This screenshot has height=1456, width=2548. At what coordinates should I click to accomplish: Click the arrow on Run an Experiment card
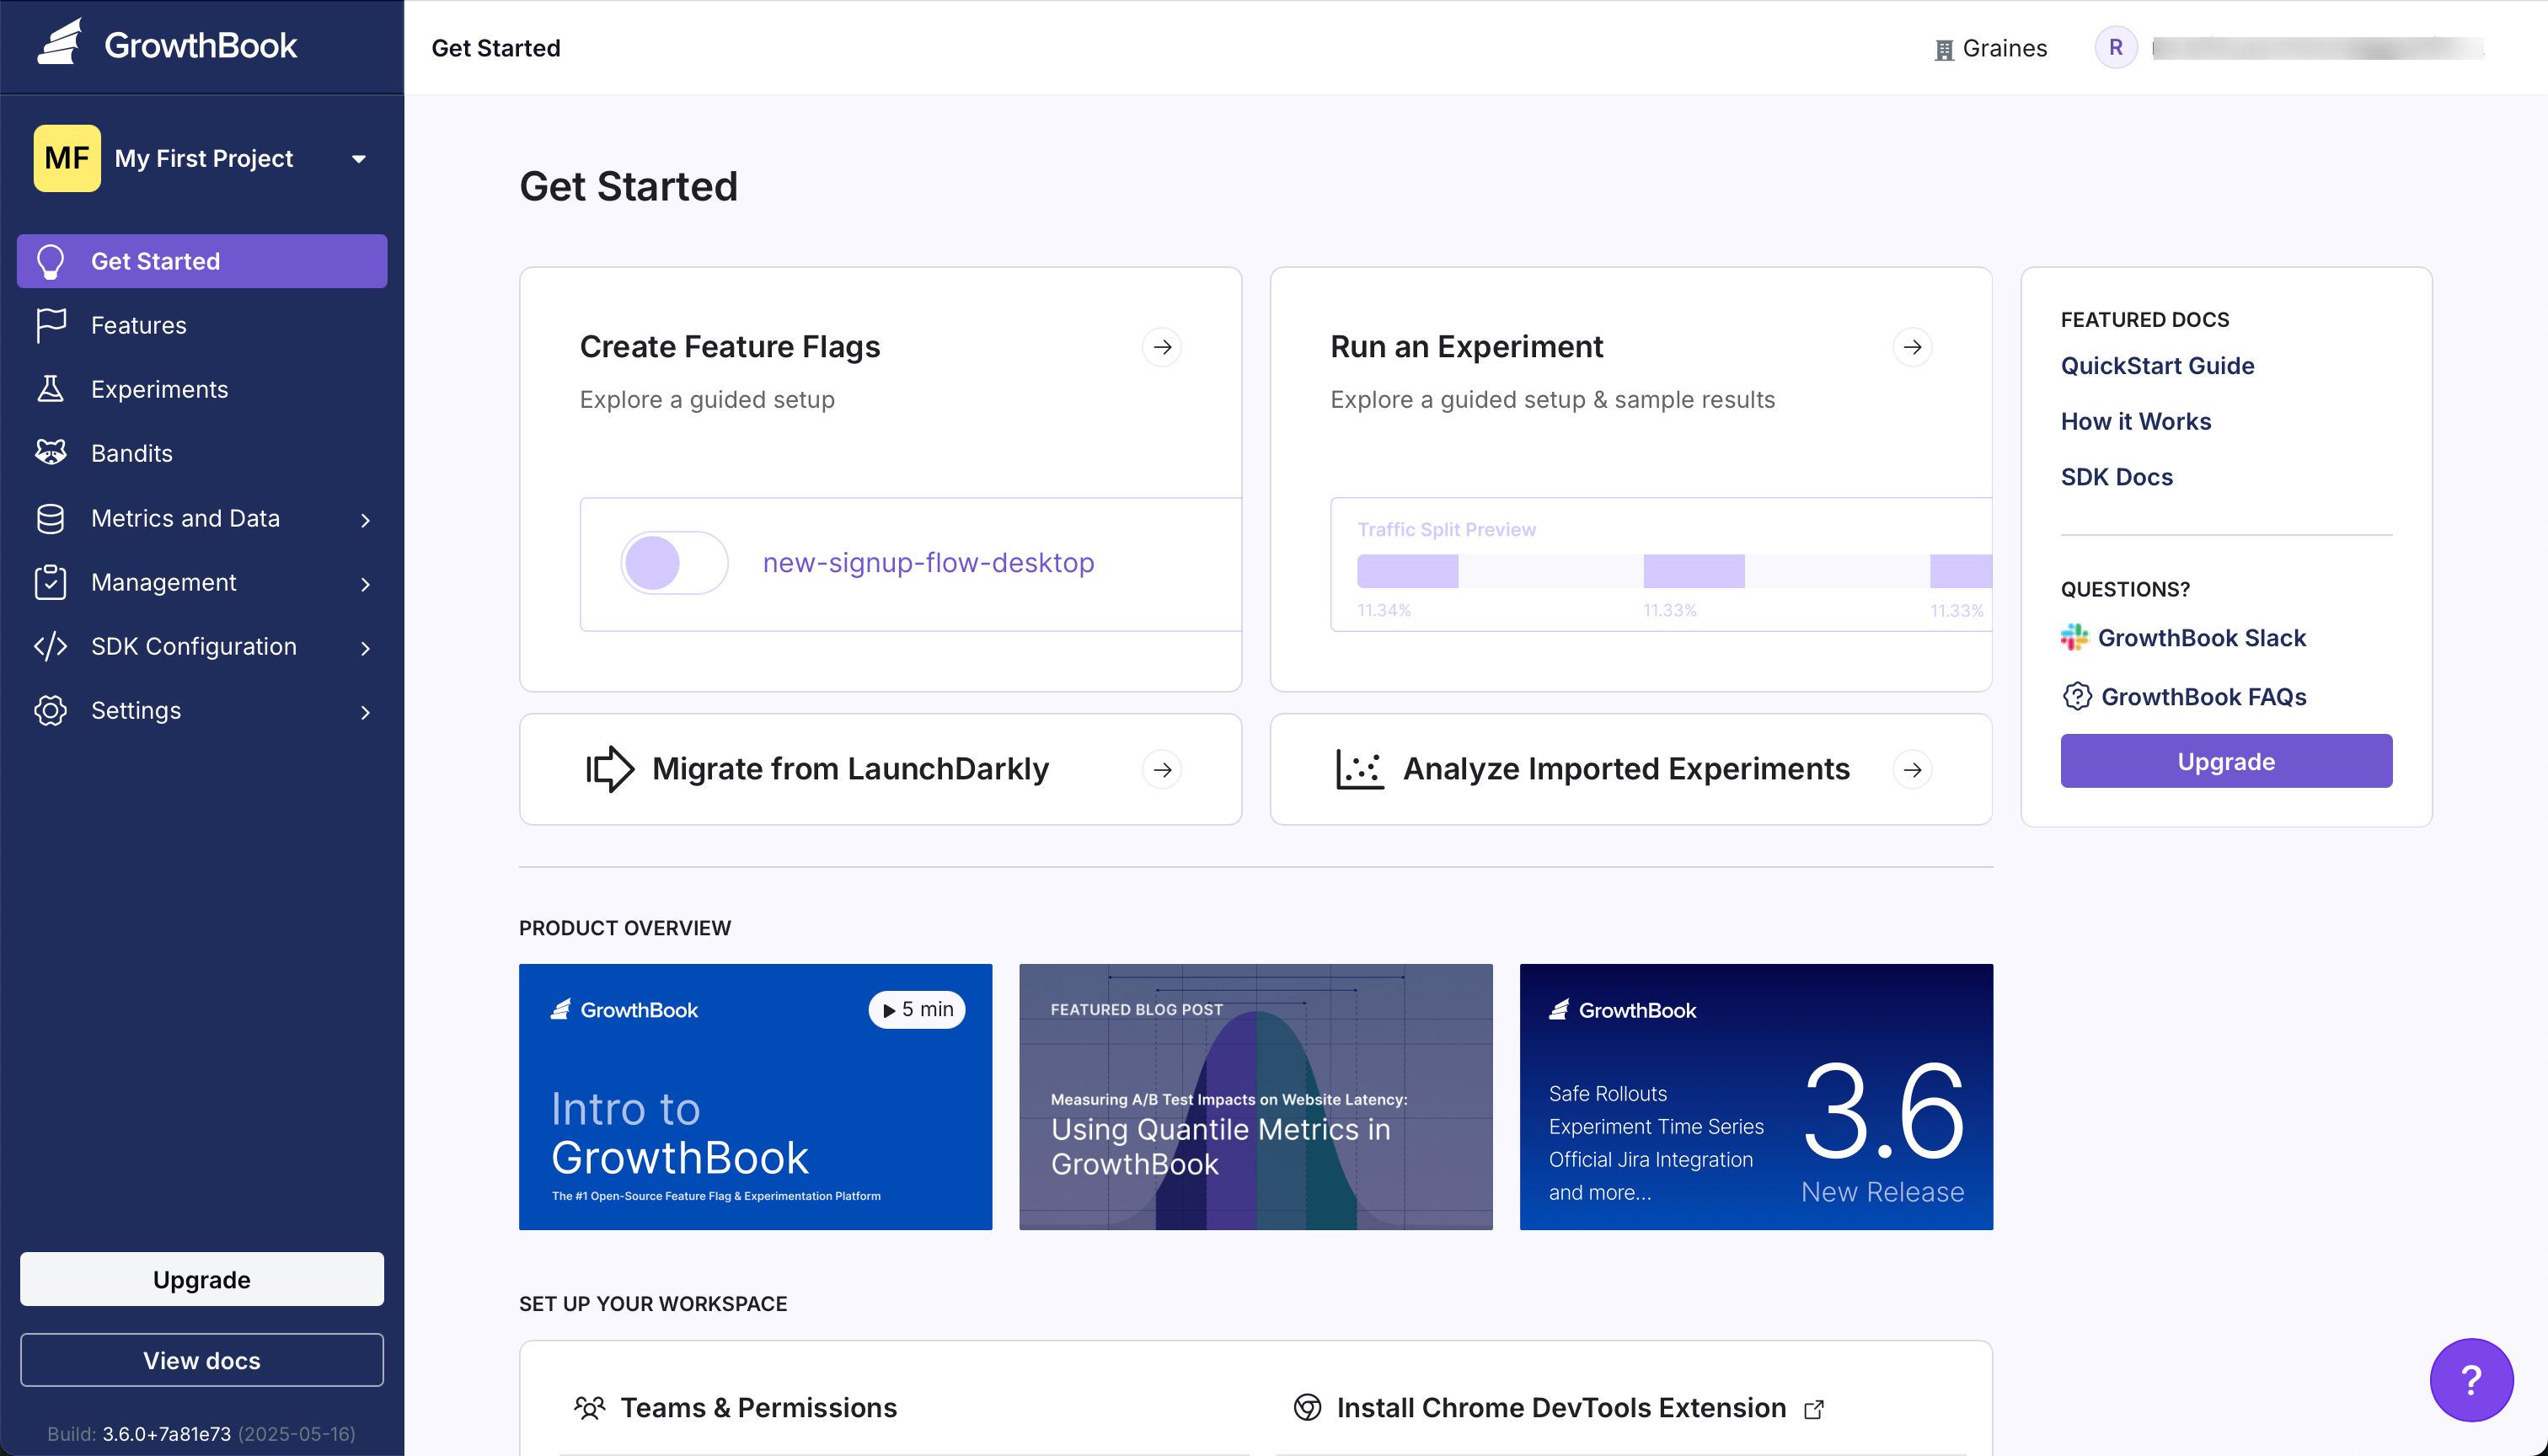click(x=1912, y=347)
